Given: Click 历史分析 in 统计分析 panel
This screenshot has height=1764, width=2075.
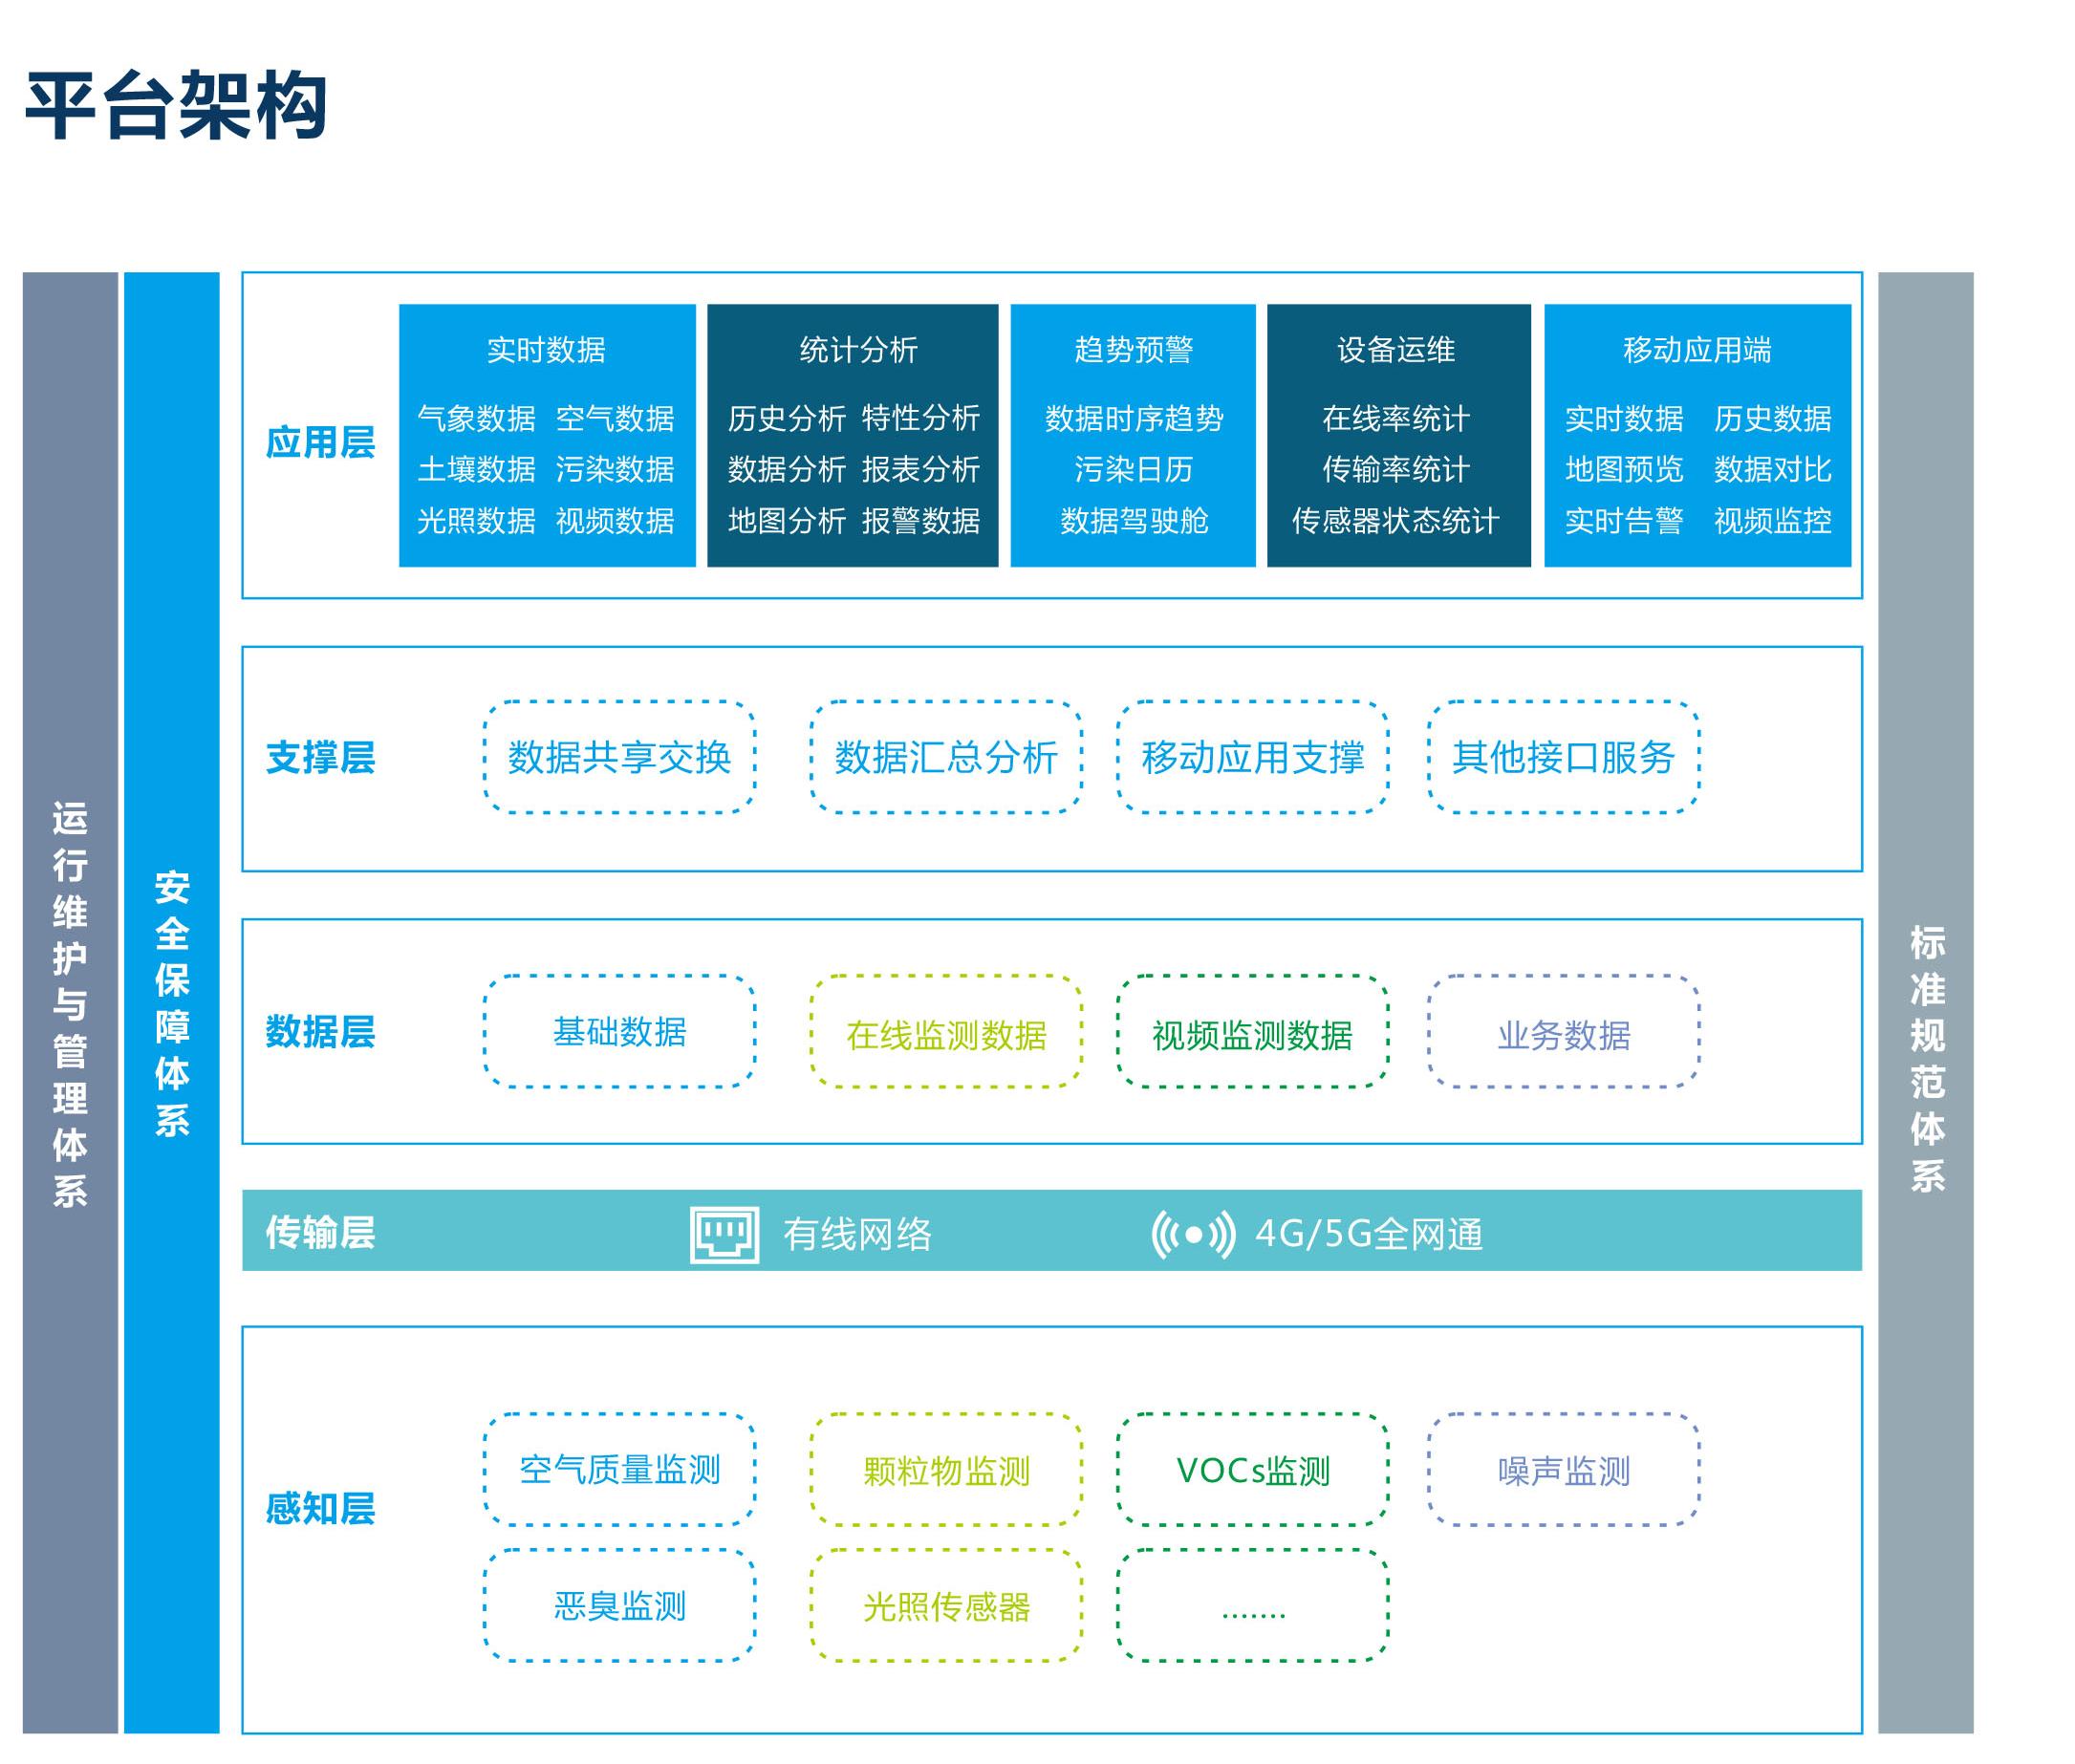Looking at the screenshot, I should point(787,418).
